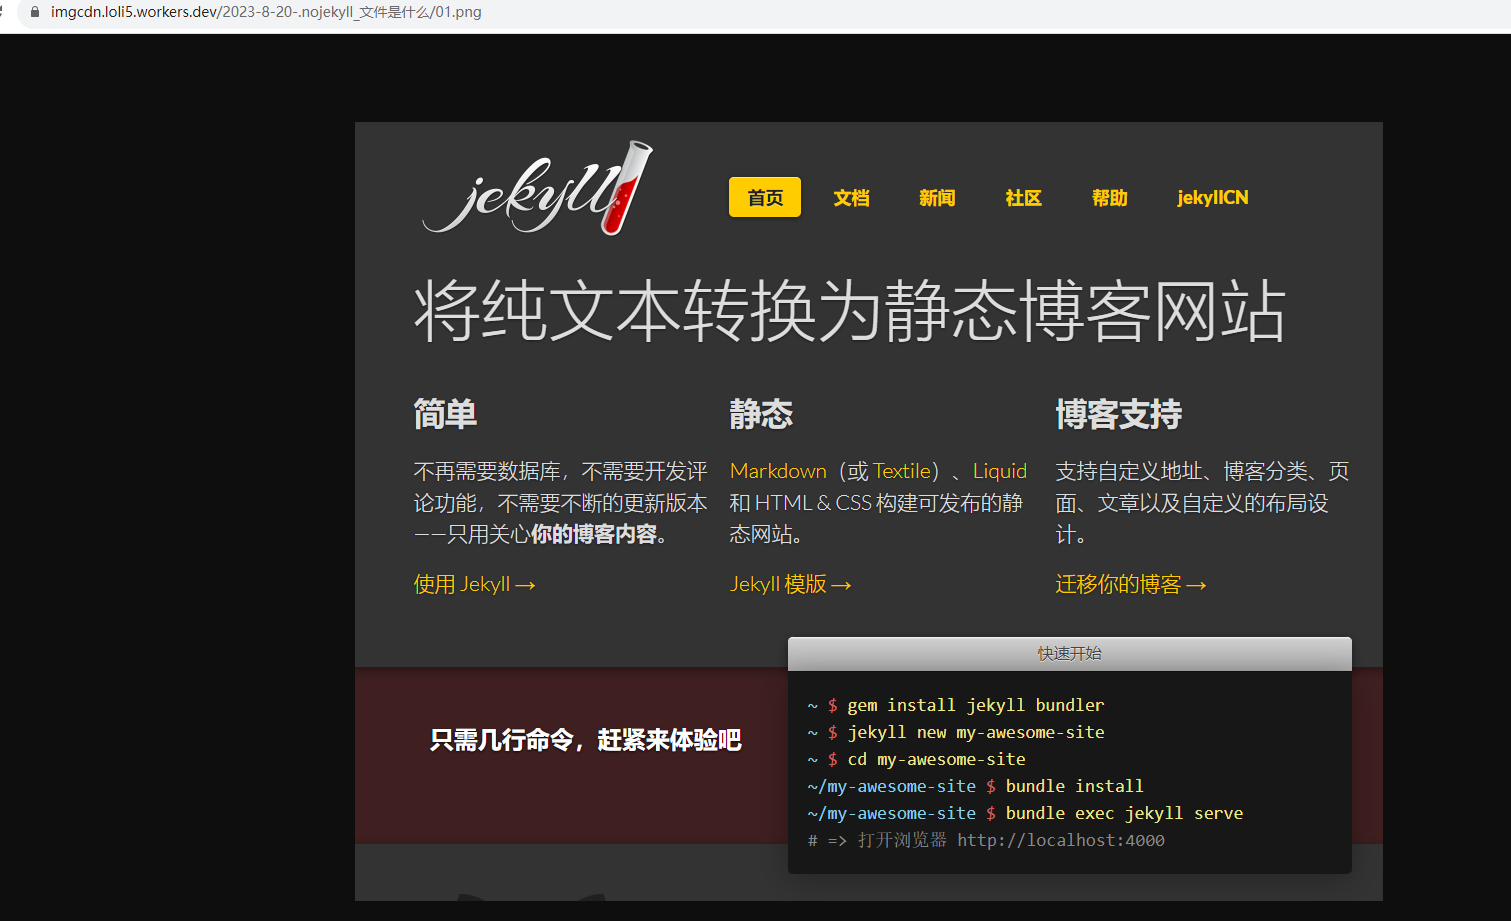Screen dimensions: 1511x921
Task: Click the 只需几行命令，赶紧来体验吧 text
Action: [x=586, y=740]
